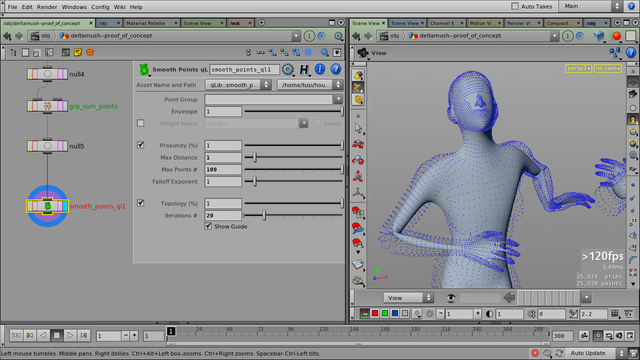Click the red channel square in viewport bar

375,313
